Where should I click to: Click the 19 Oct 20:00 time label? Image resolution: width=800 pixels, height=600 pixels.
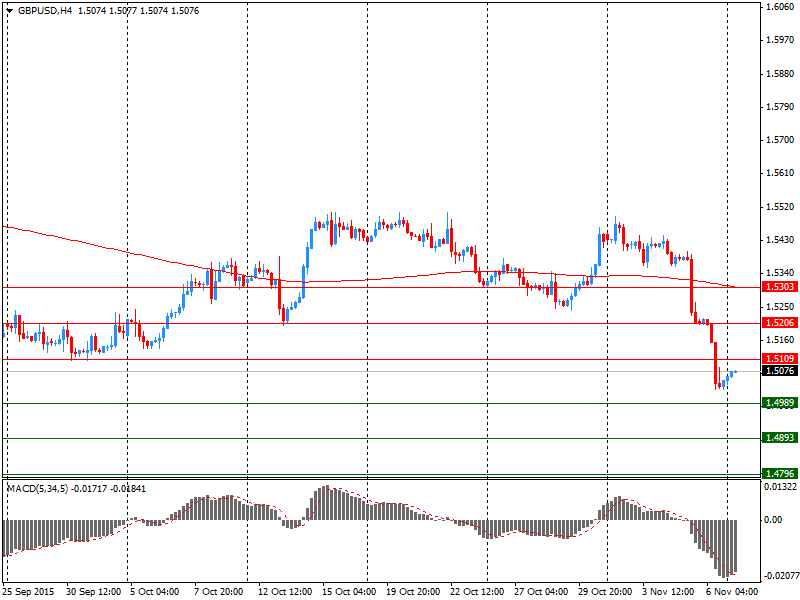tap(413, 592)
